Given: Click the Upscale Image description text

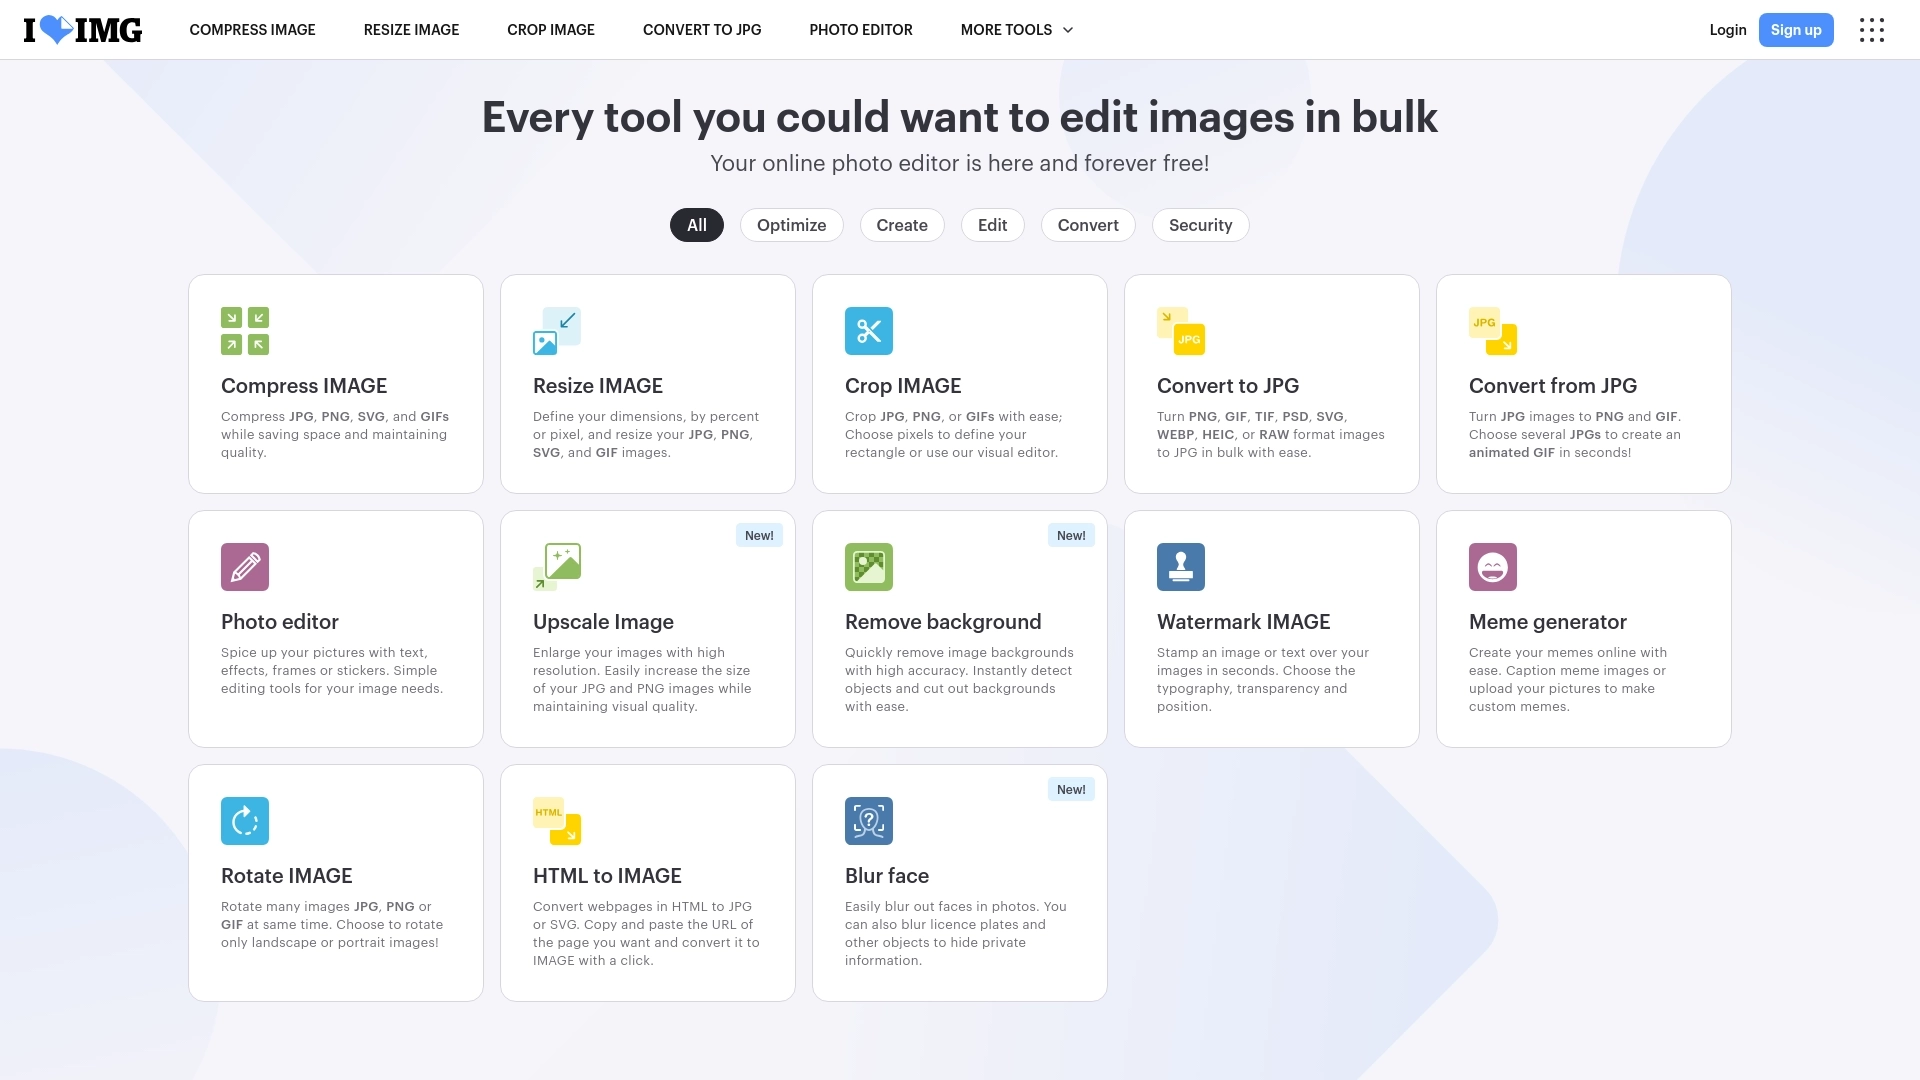Looking at the screenshot, I should pos(642,680).
